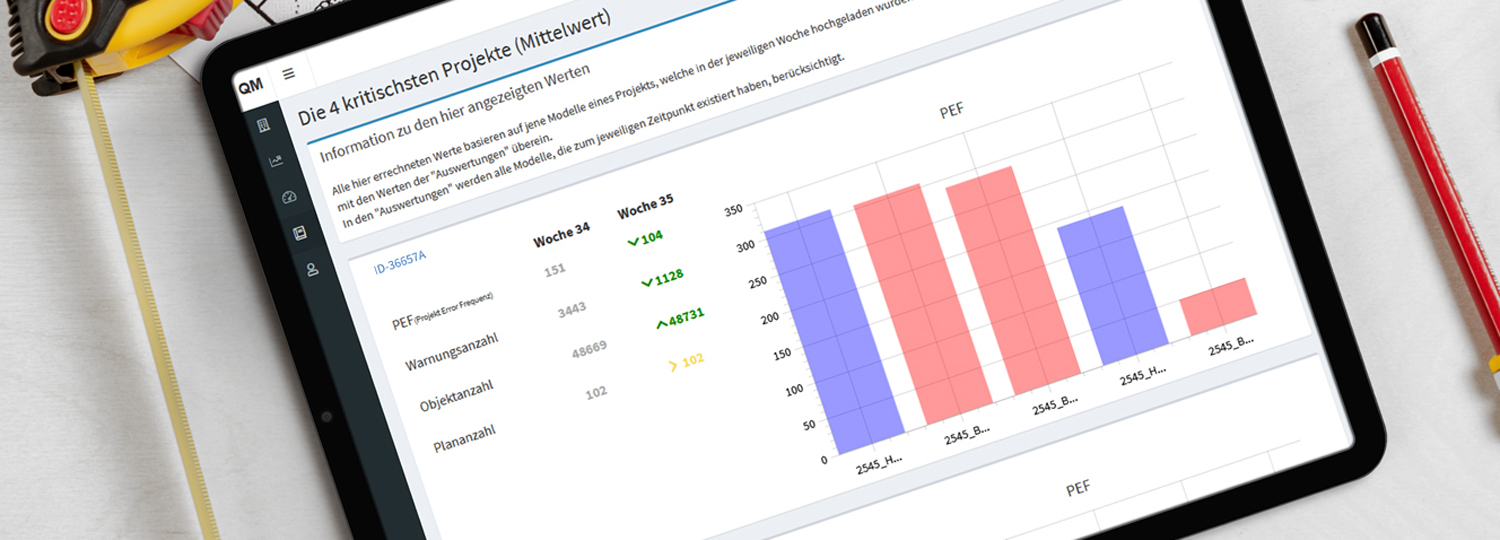Click the Woche 34 column header

click(561, 236)
